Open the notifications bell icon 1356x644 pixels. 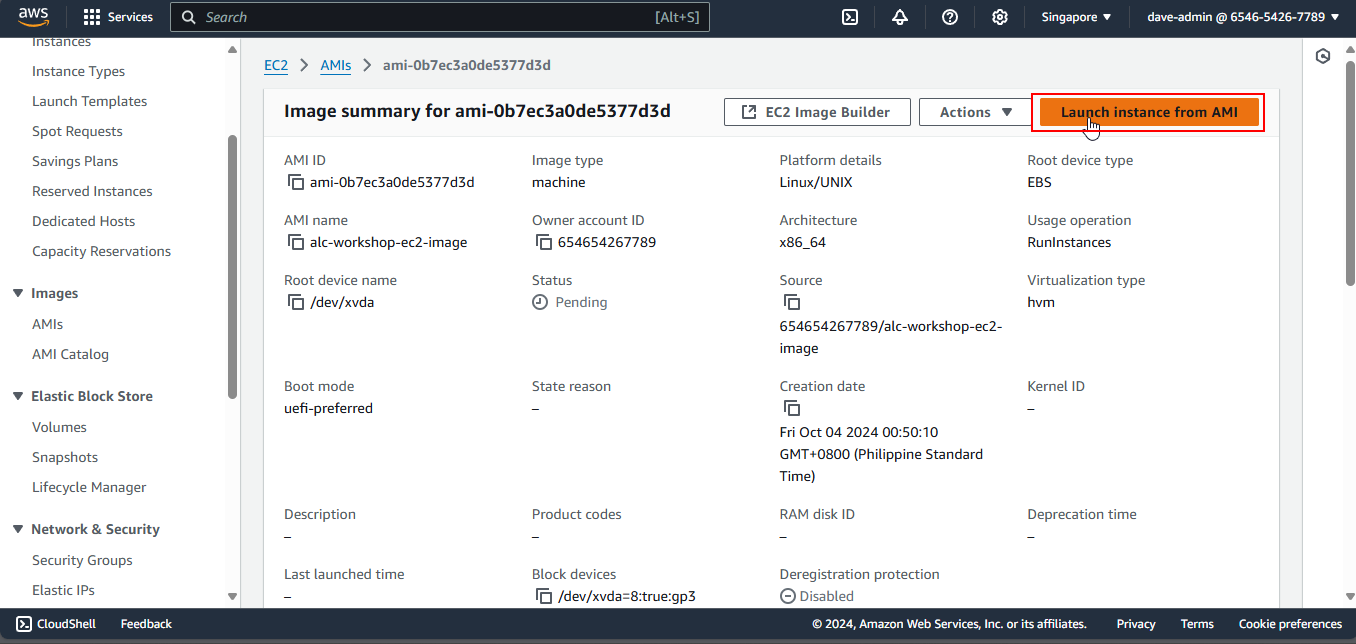tap(900, 17)
